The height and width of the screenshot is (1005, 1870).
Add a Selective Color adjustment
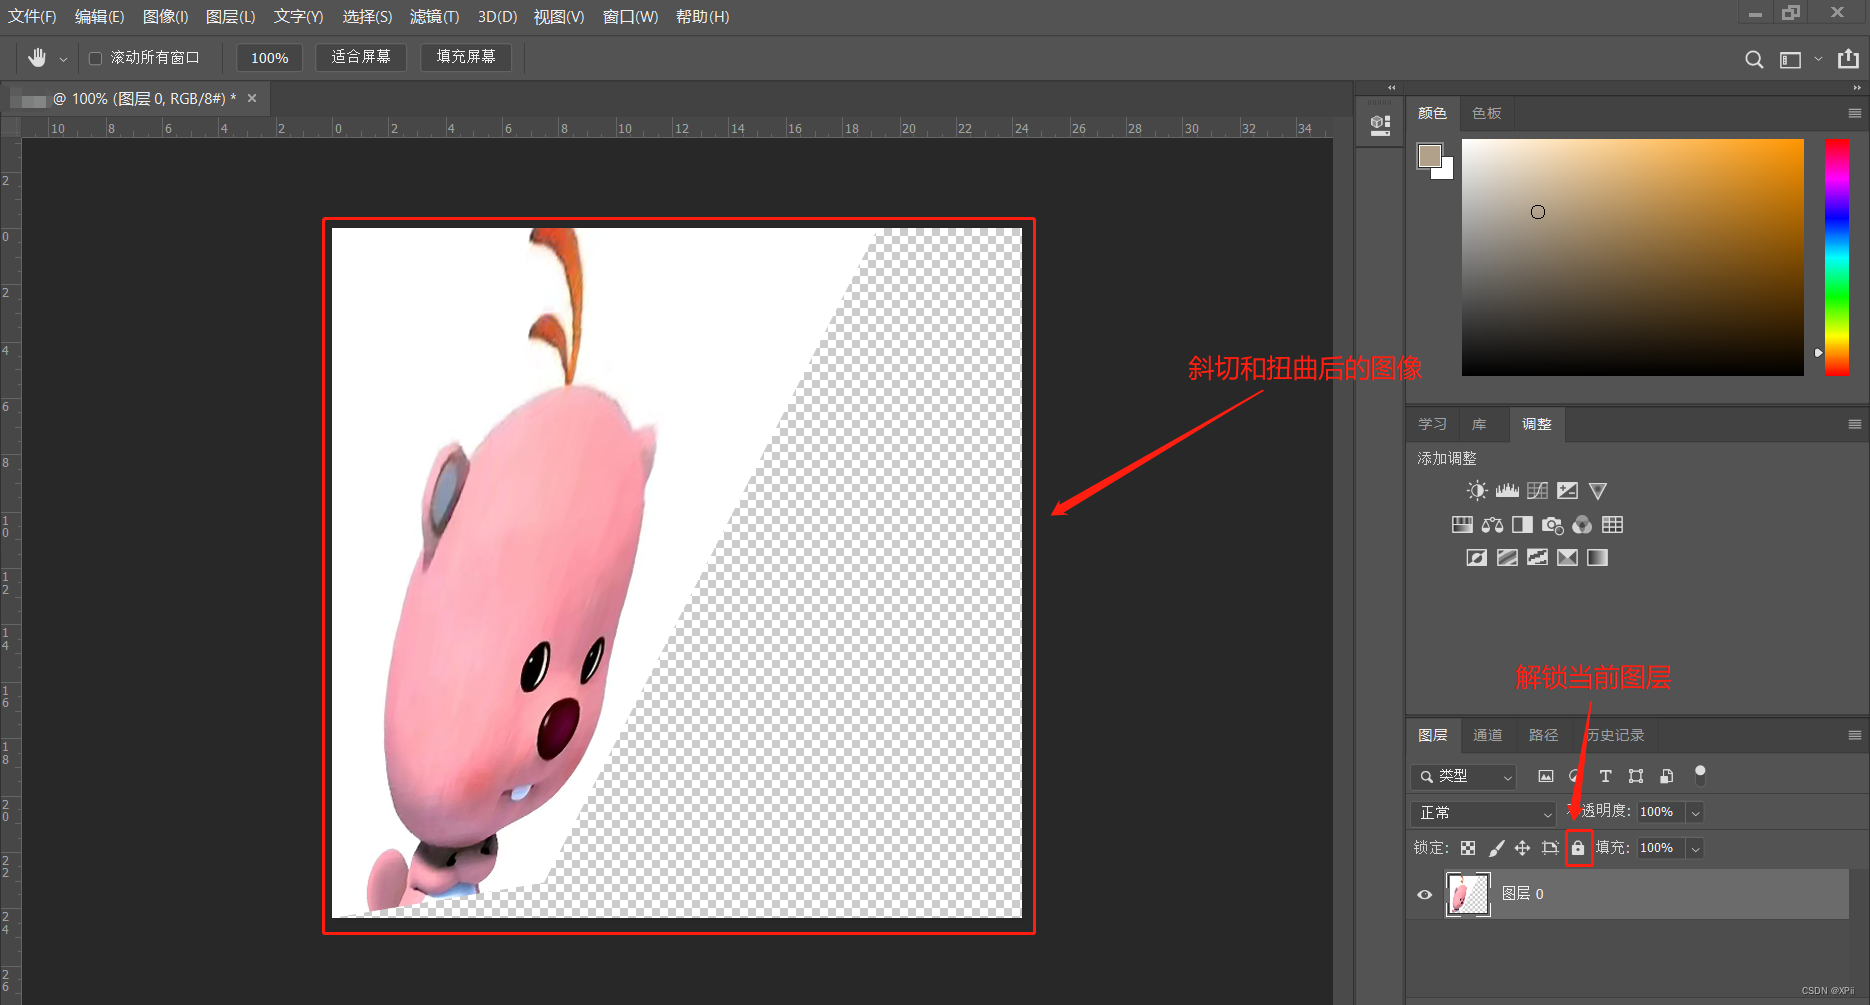click(1567, 558)
